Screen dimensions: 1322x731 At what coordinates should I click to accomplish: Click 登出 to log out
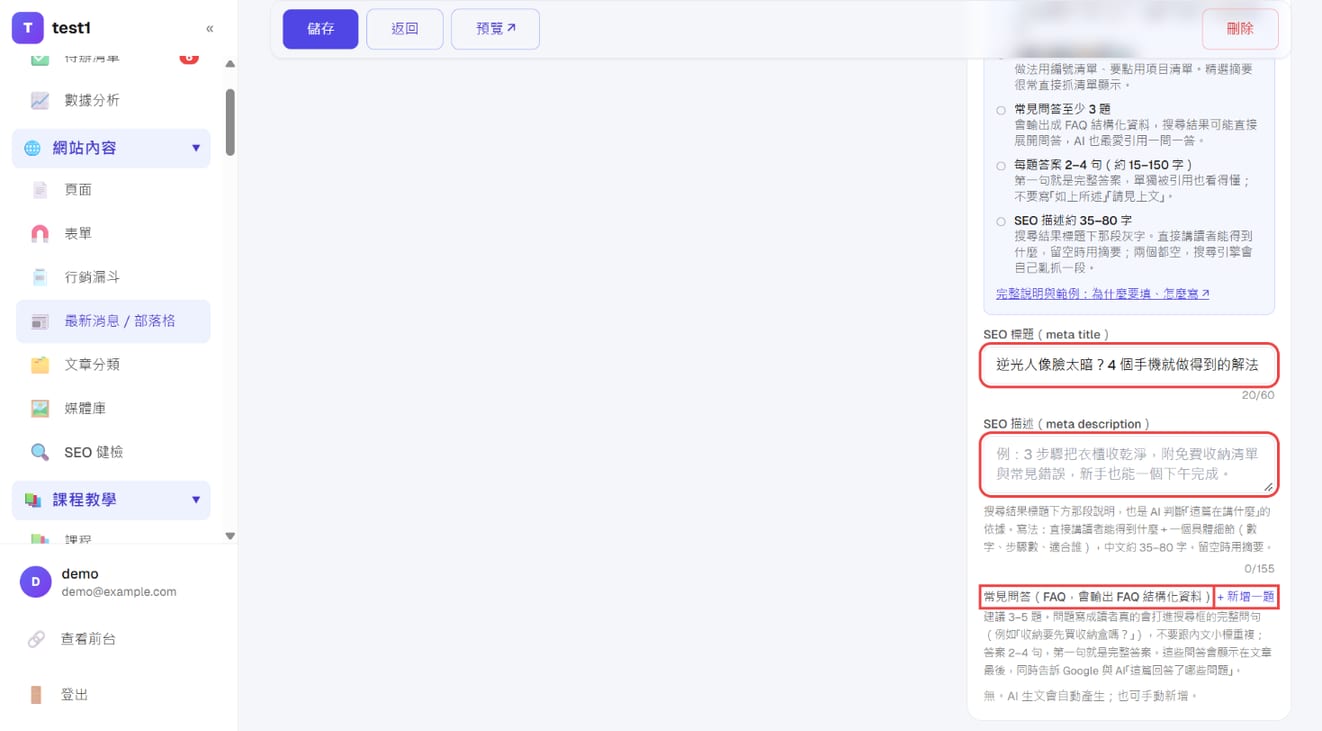[x=75, y=695]
